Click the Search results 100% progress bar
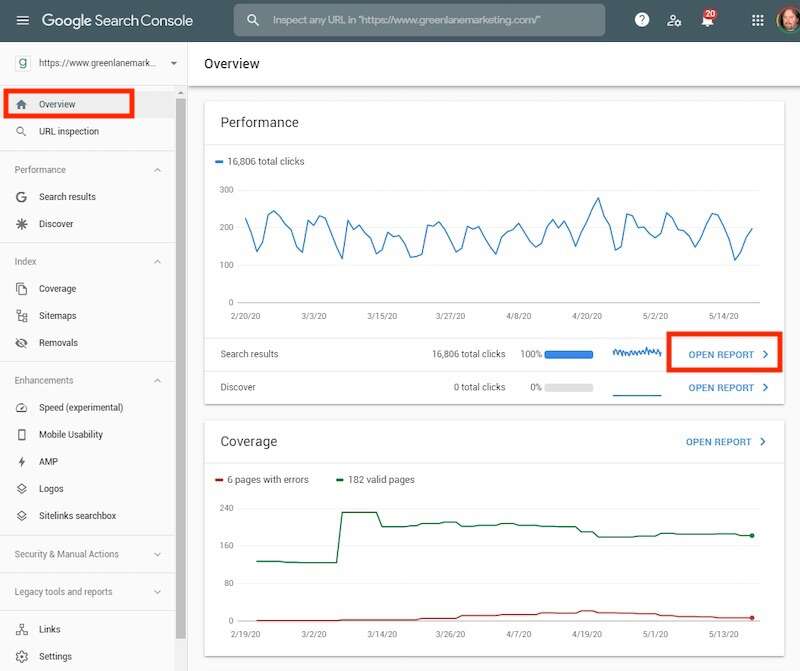 (569, 355)
